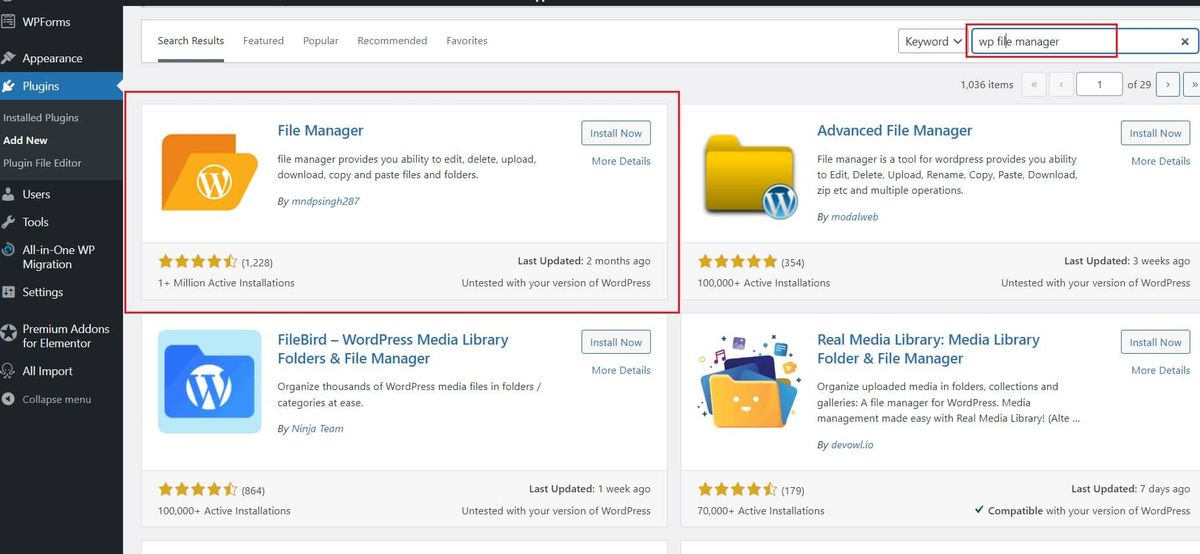
Task: Go to first page of results
Action: (x=1033, y=85)
